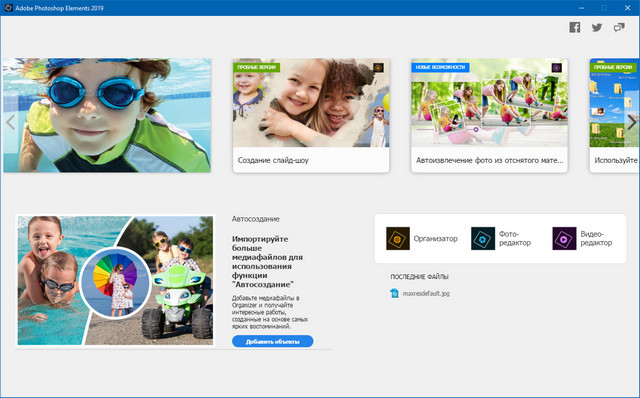Open the maxresdefault.jpg file icon

tap(394, 293)
